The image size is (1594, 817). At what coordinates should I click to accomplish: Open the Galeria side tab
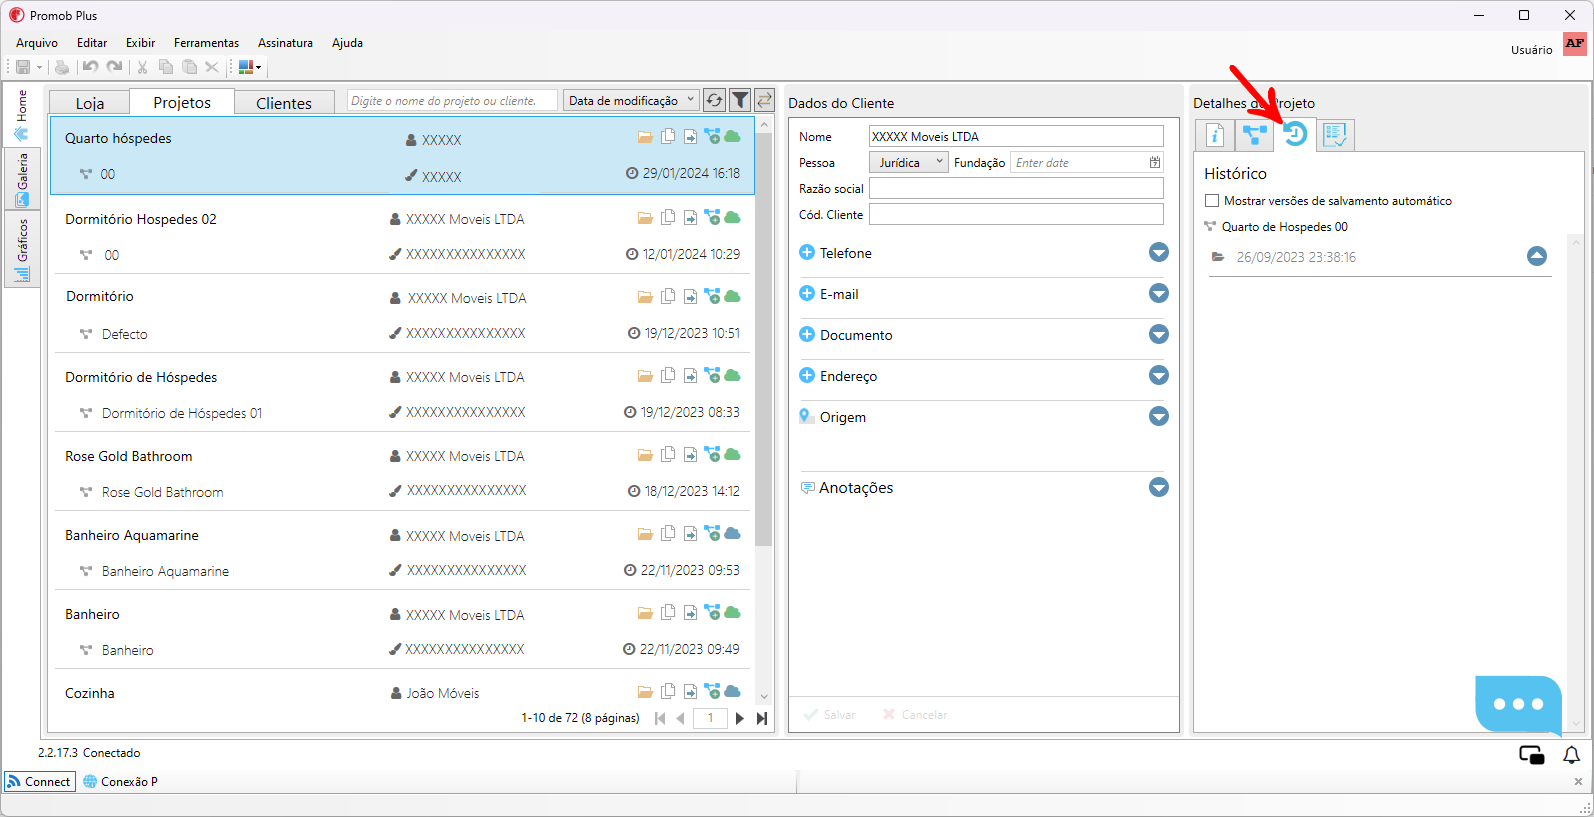pos(22,178)
